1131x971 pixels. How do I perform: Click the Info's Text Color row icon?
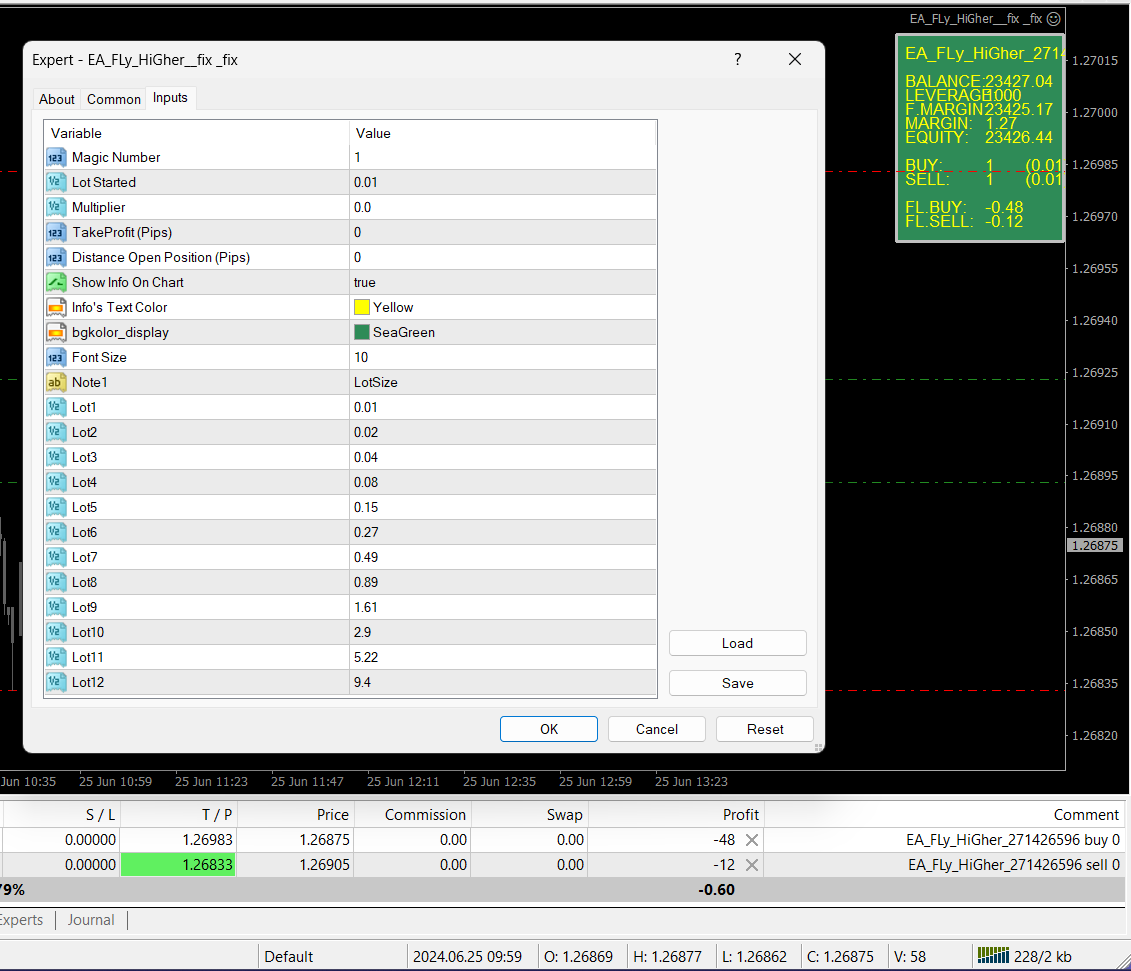coord(56,307)
